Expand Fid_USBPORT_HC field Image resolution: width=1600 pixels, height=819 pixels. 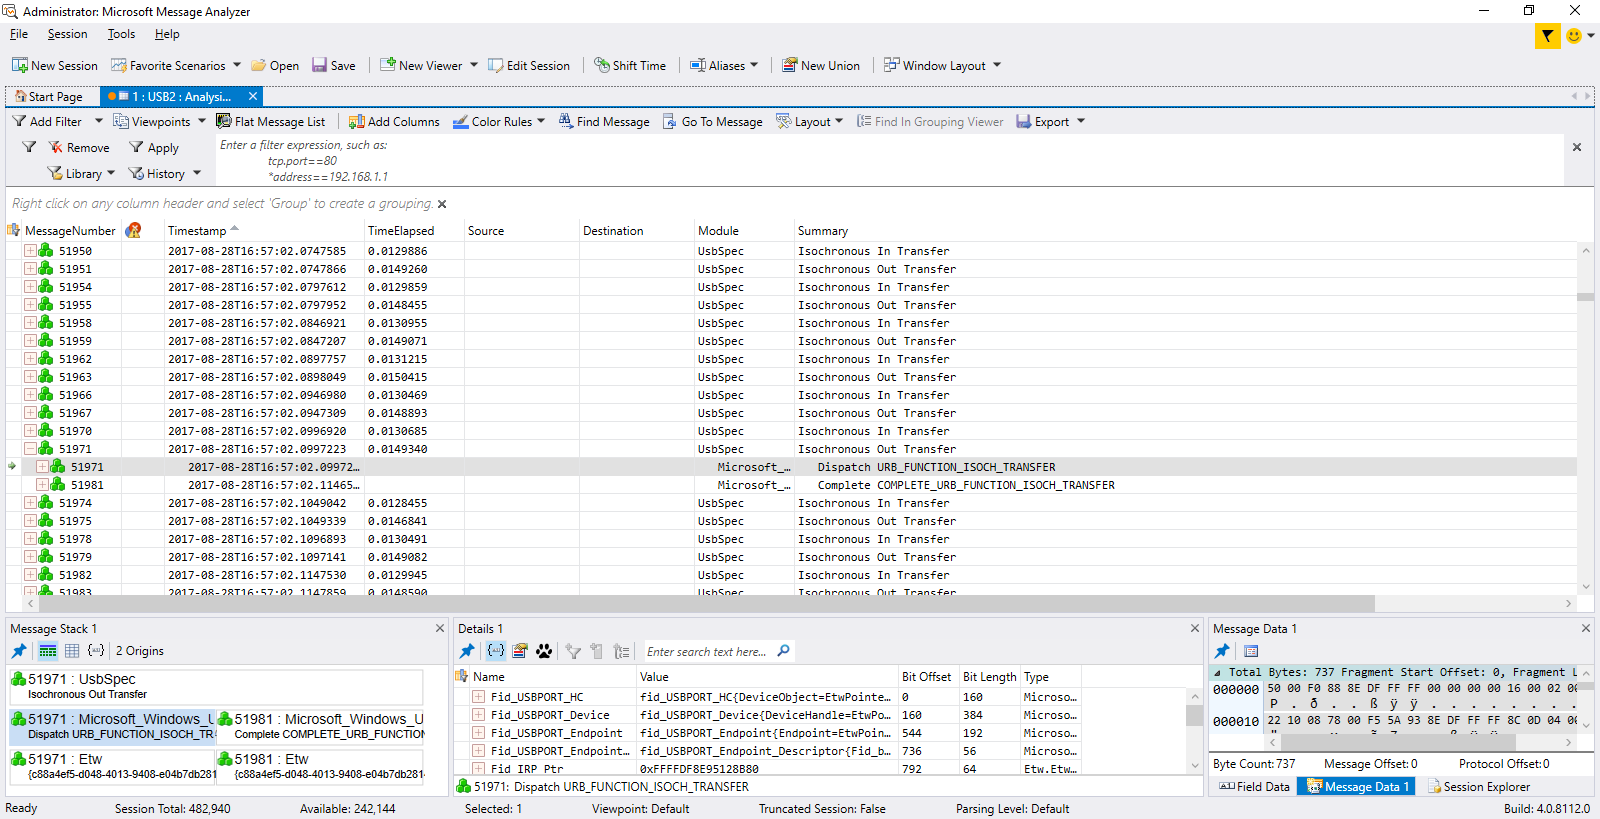(478, 697)
